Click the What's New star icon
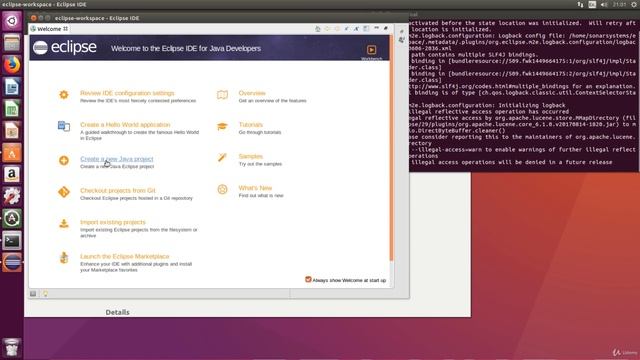 pos(222,189)
